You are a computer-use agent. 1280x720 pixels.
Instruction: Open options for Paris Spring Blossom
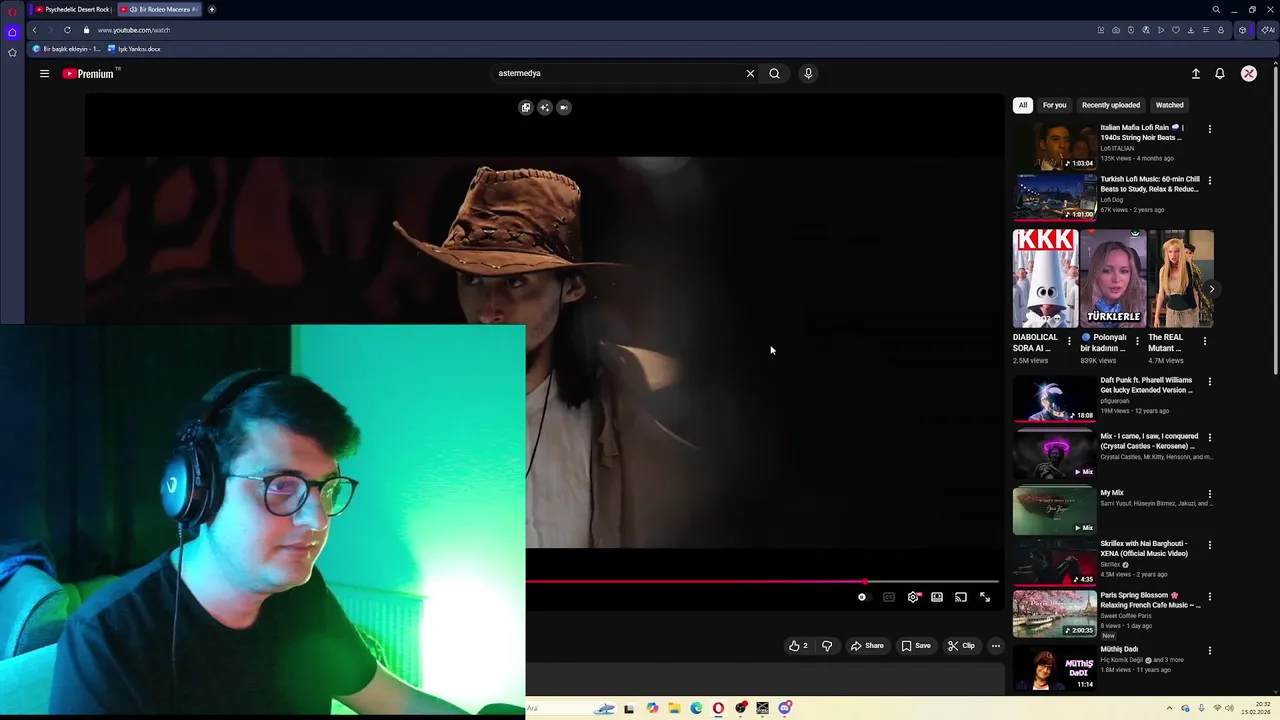coord(1209,597)
